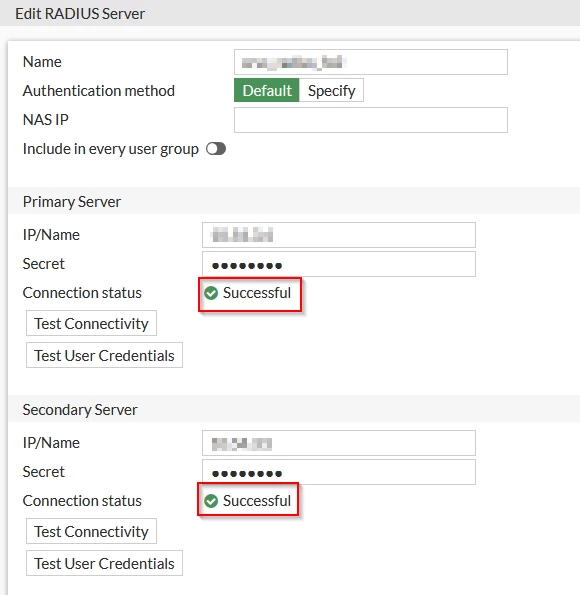The width and height of the screenshot is (580, 595).
Task: Test User Credentials for the Primary Server
Action: [104, 355]
